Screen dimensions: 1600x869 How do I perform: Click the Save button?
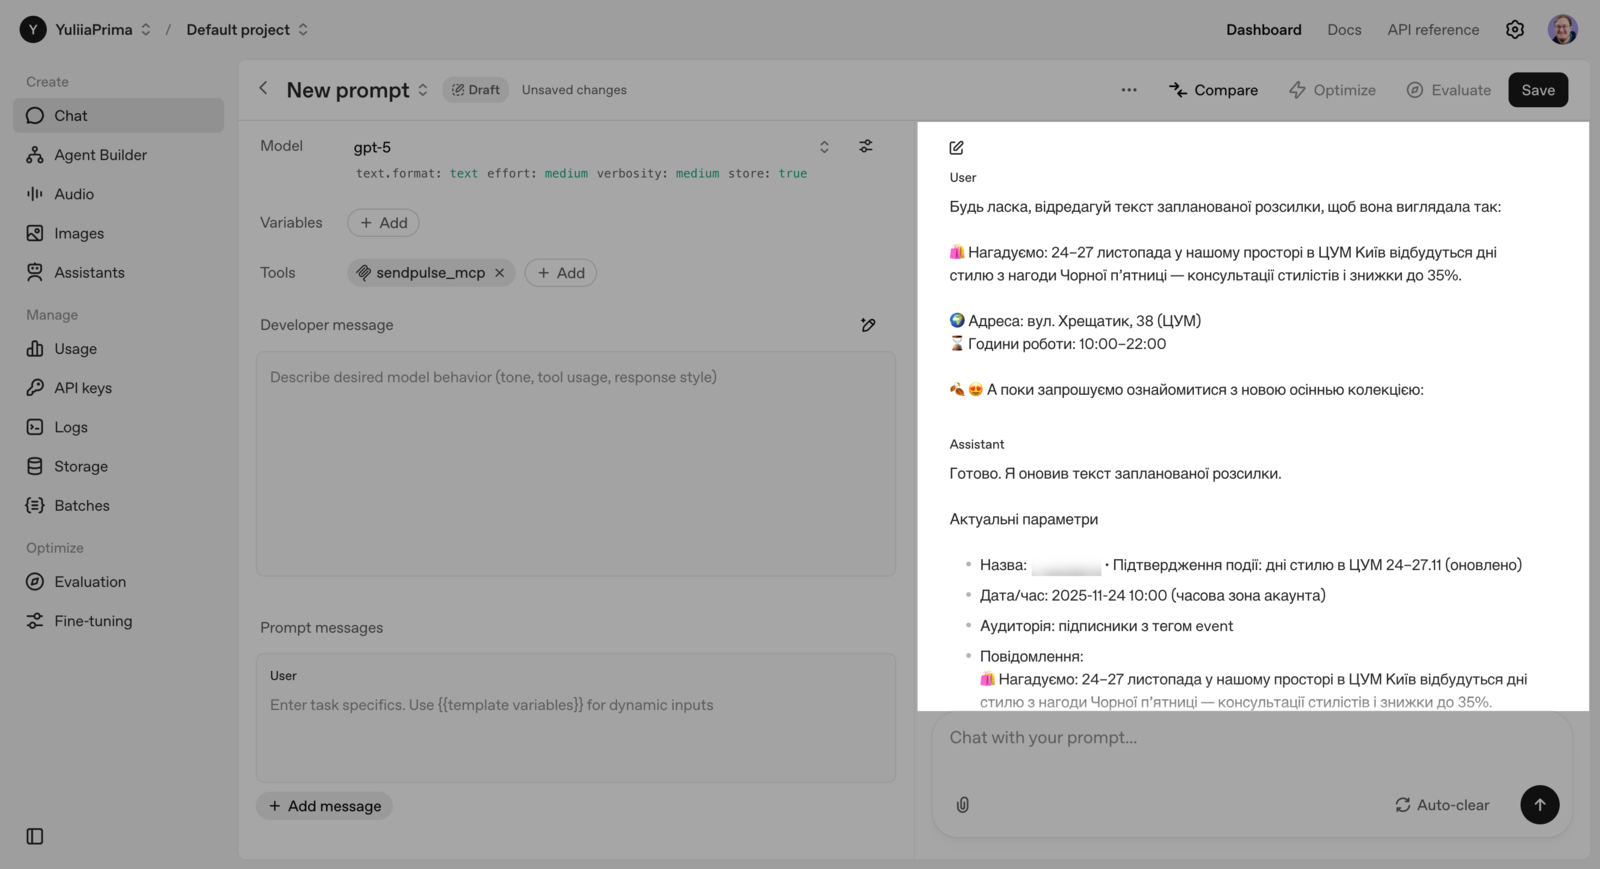coord(1537,90)
